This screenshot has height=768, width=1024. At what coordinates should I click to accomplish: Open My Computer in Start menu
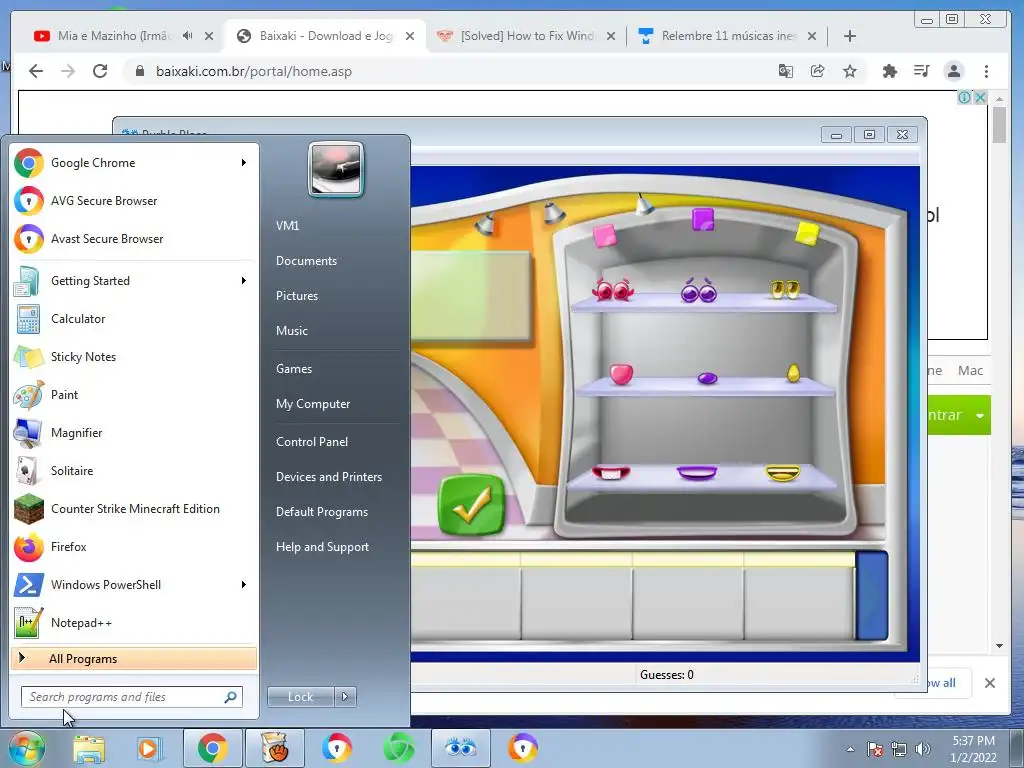pos(313,404)
